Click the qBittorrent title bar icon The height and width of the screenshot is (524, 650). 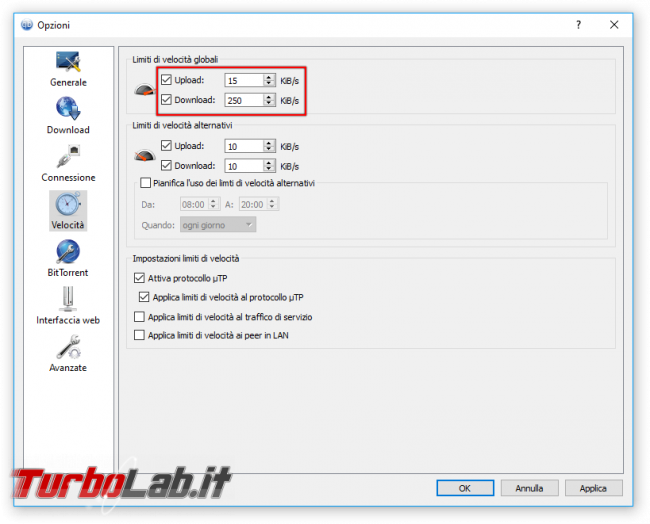tap(27, 25)
